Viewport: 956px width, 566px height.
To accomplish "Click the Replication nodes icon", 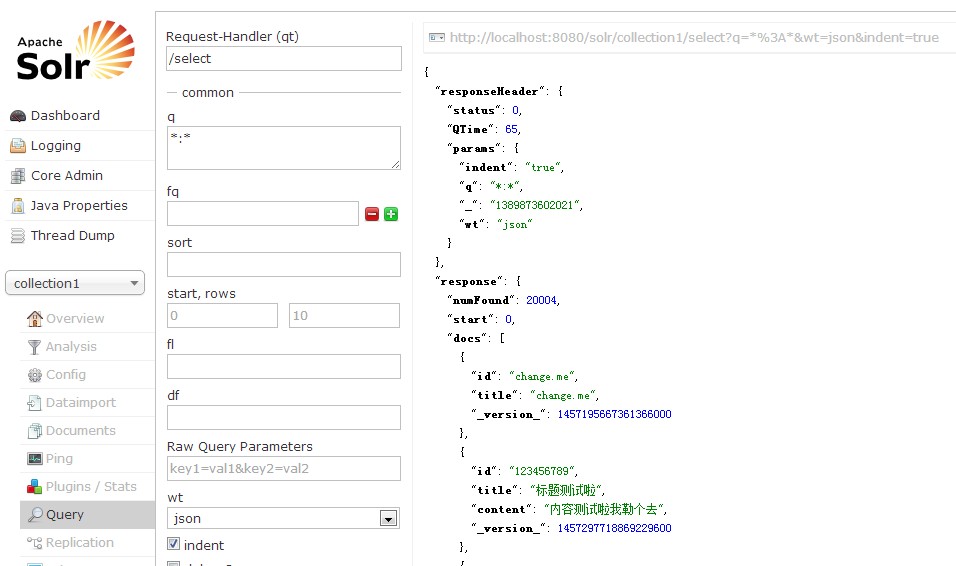I will [x=35, y=543].
